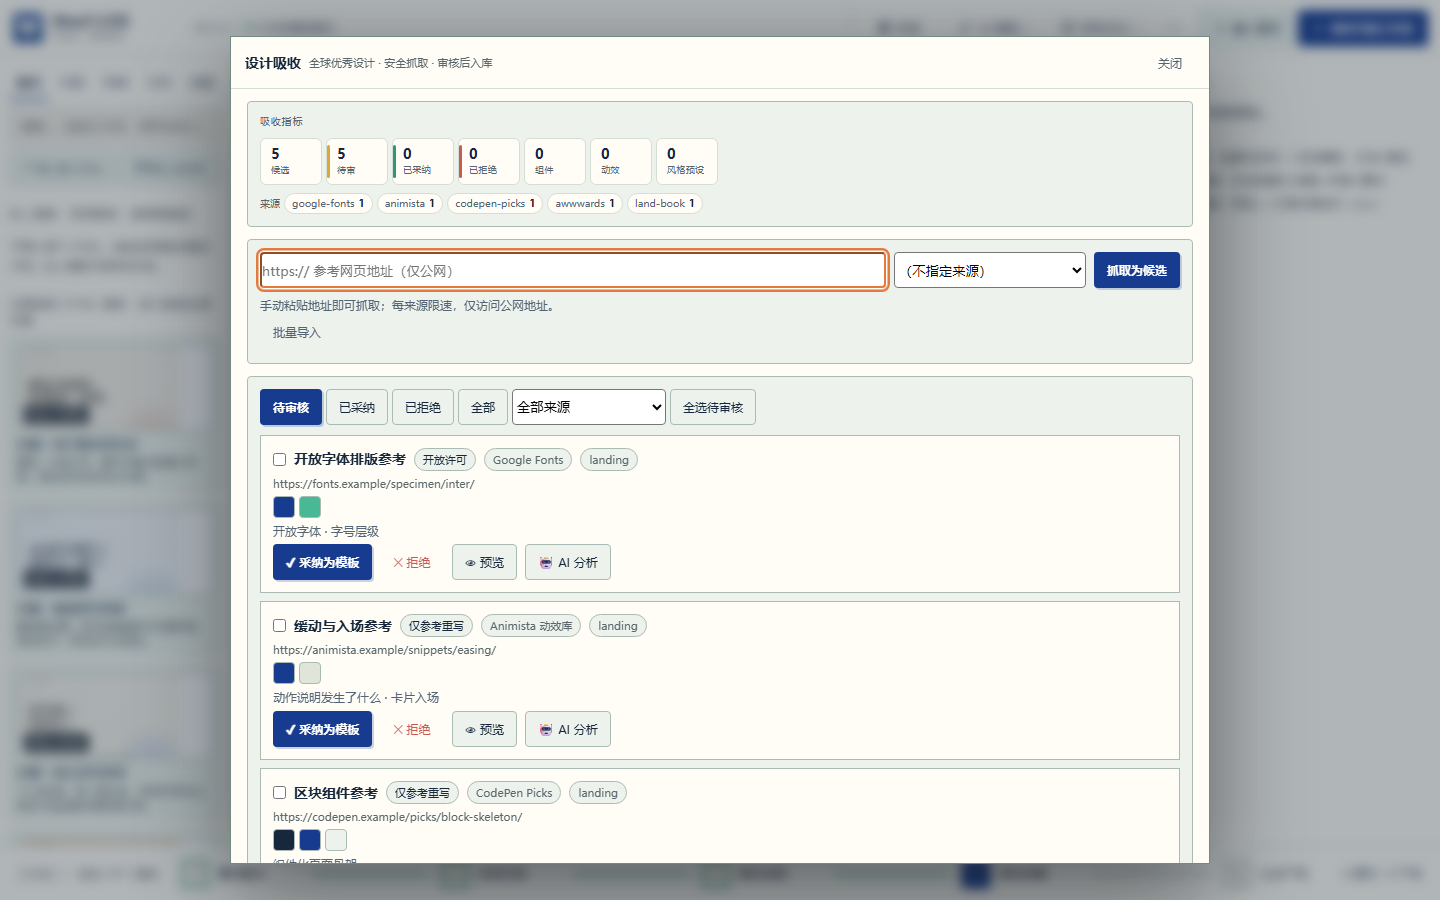This screenshot has height=900, width=1440.
Task: Expand the 批量导入 section
Action: point(297,333)
